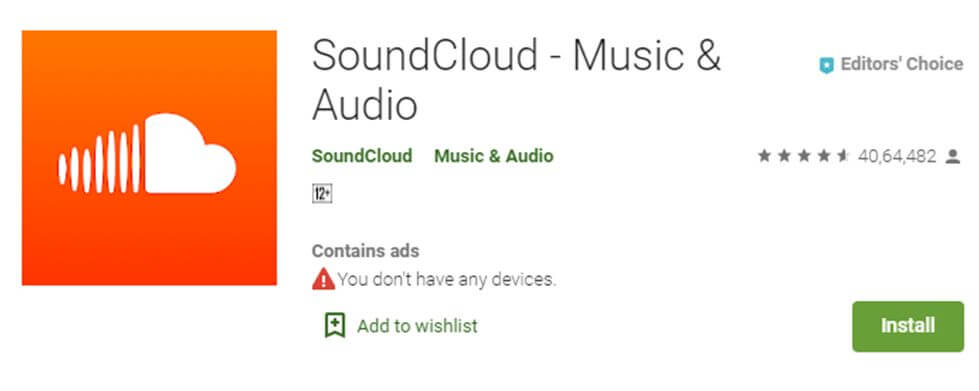Image resolution: width=979 pixels, height=391 pixels.
Task: Click the white cloud in the logo
Action: [190, 154]
